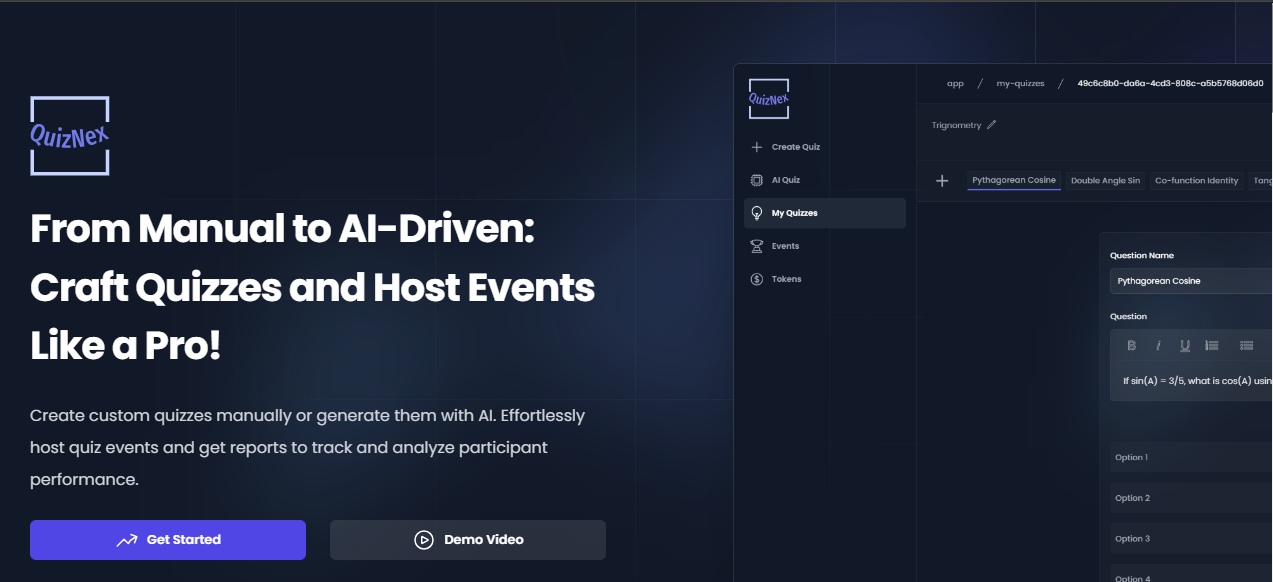Click the QuizNex logo in the app sidebar
Image resolution: width=1273 pixels, height=582 pixels.
point(769,99)
